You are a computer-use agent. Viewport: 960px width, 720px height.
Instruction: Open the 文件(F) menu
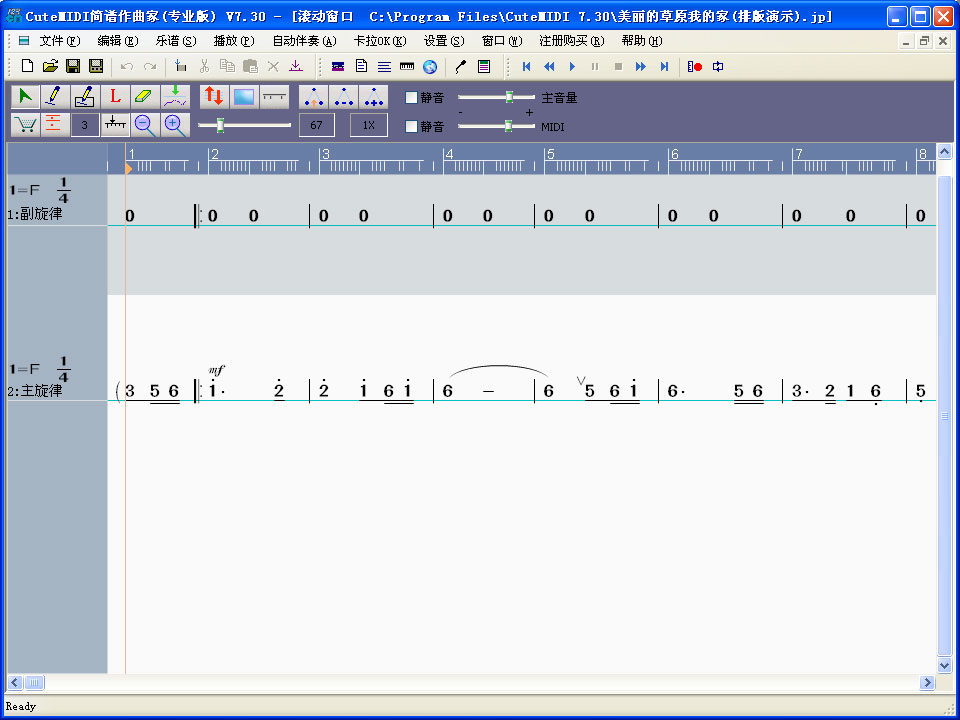click(x=59, y=41)
